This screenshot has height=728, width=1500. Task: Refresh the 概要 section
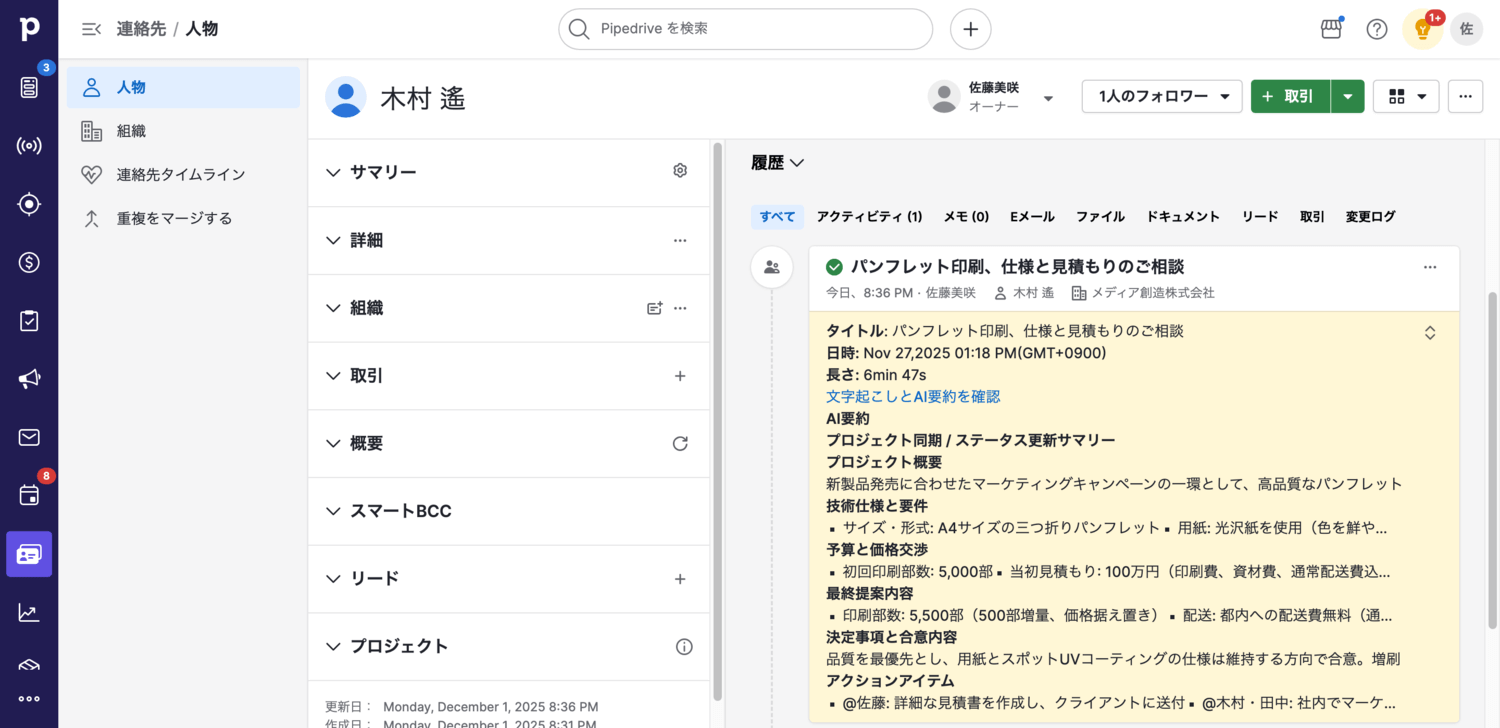680,443
